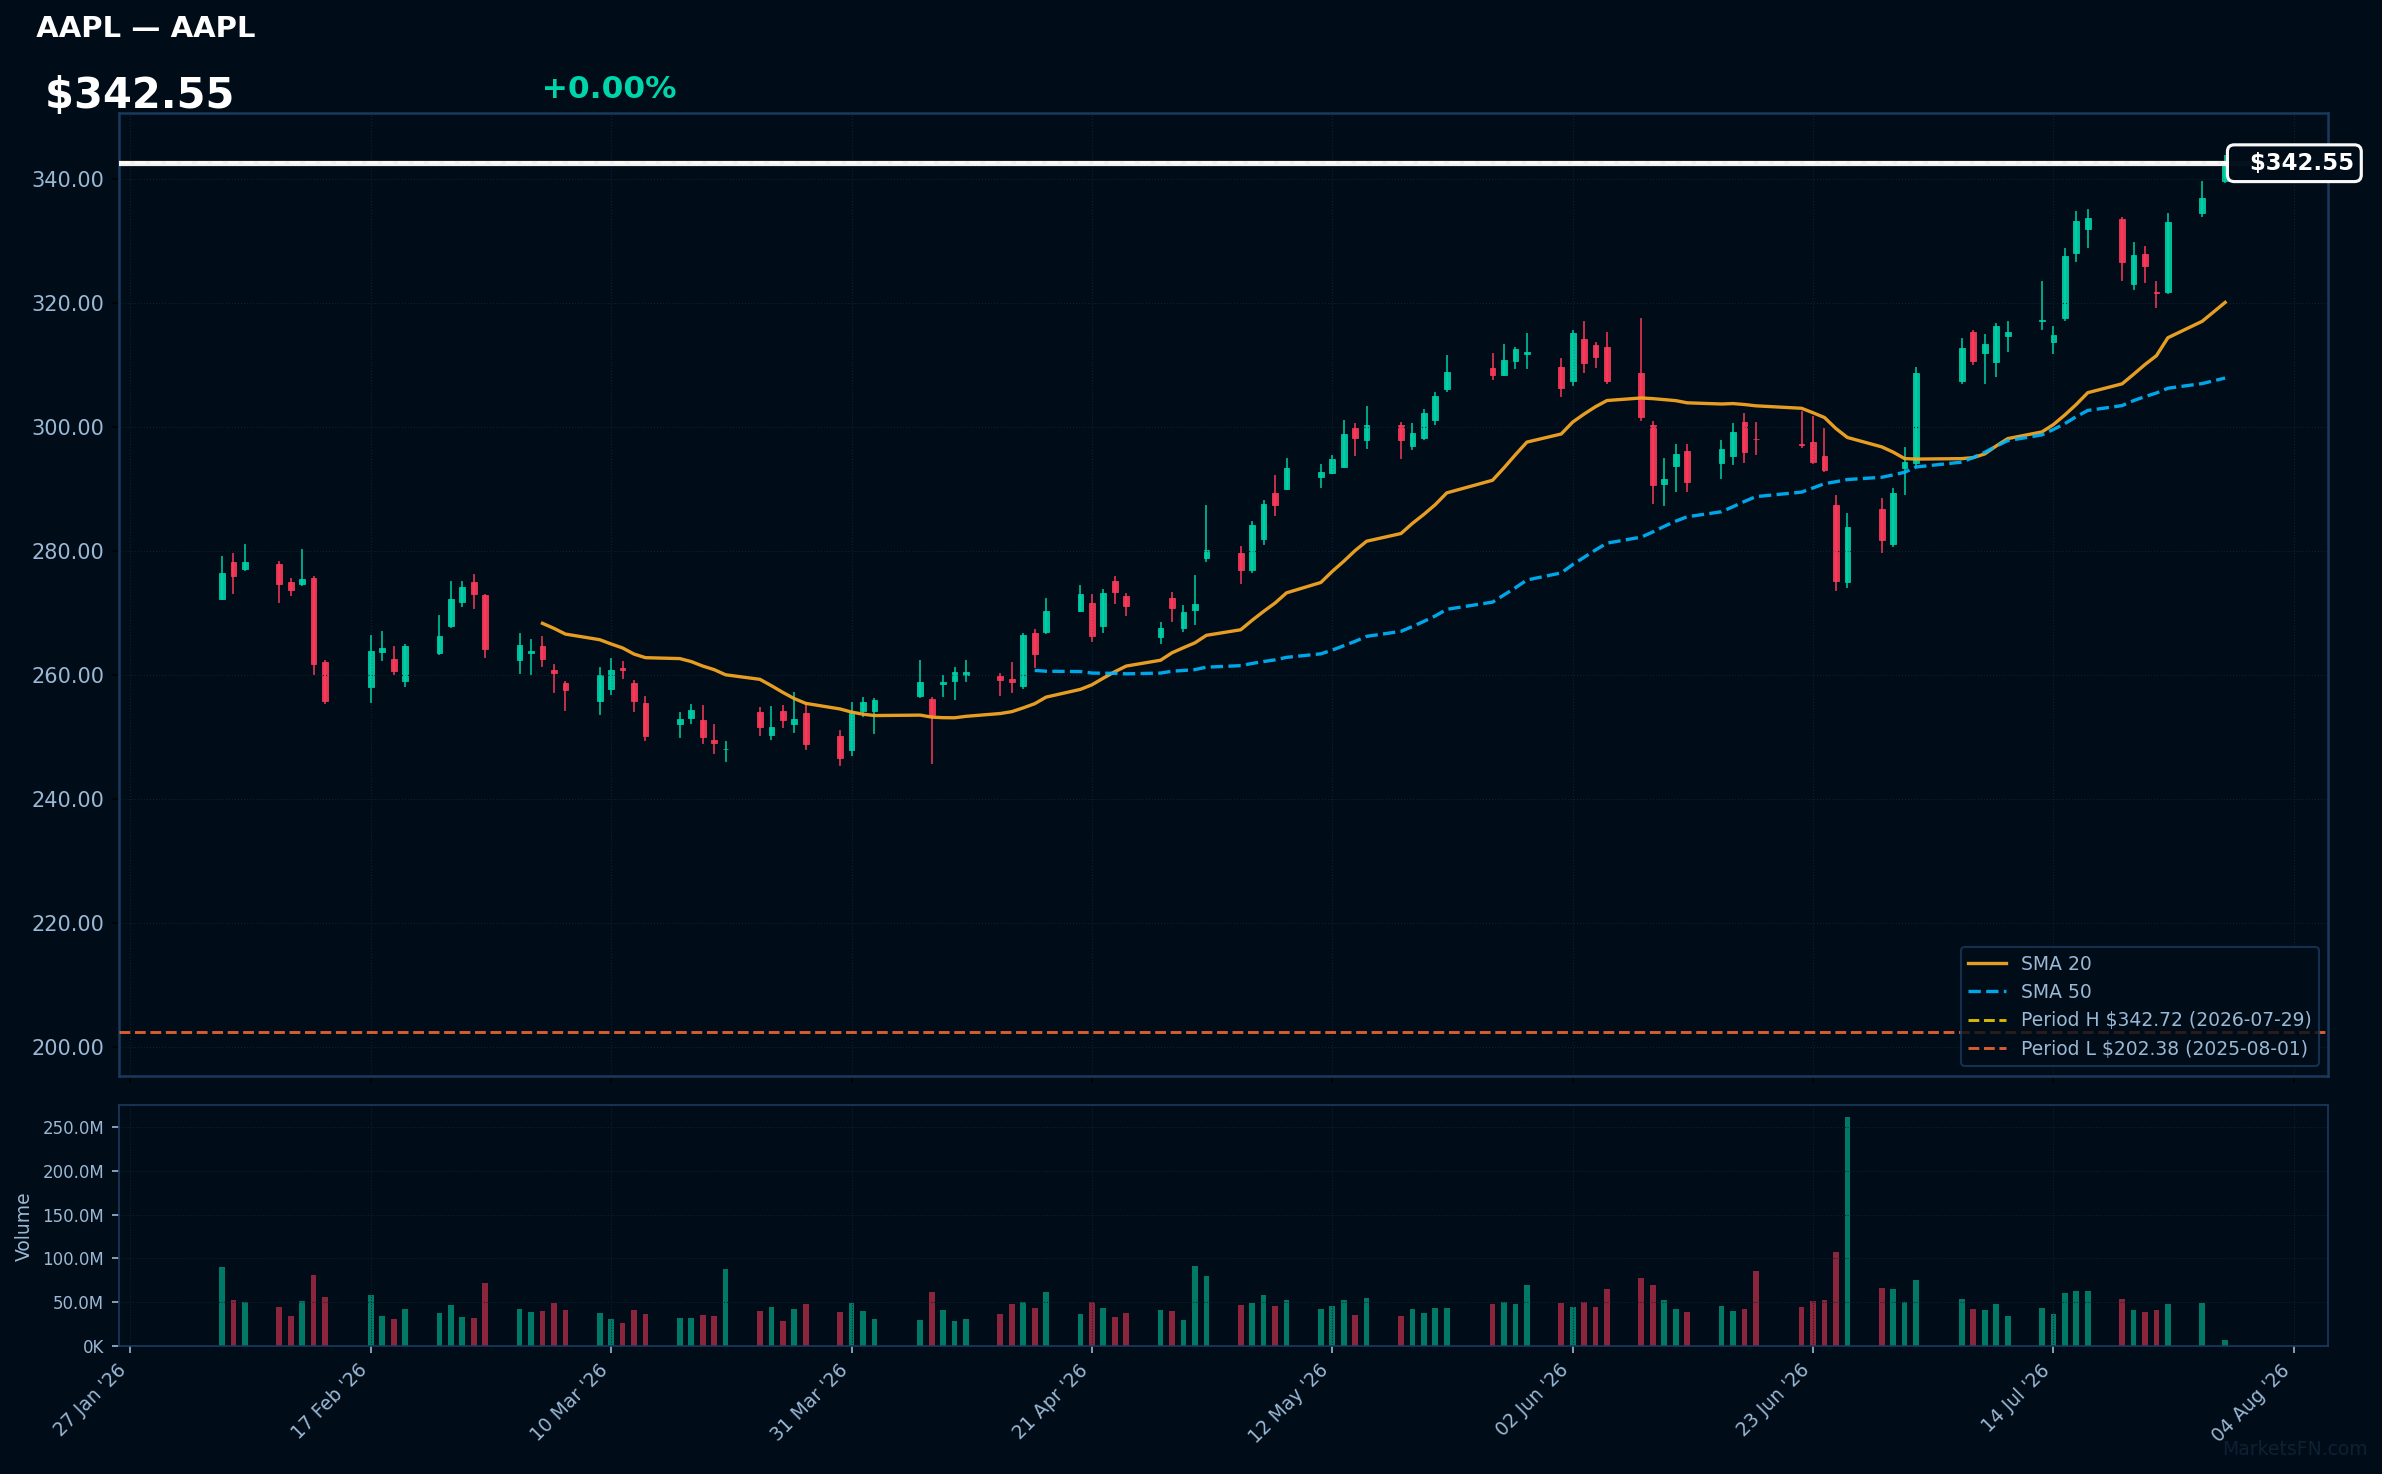This screenshot has height=1474, width=2382.
Task: Click the large $342.55 price header
Action: [x=139, y=94]
